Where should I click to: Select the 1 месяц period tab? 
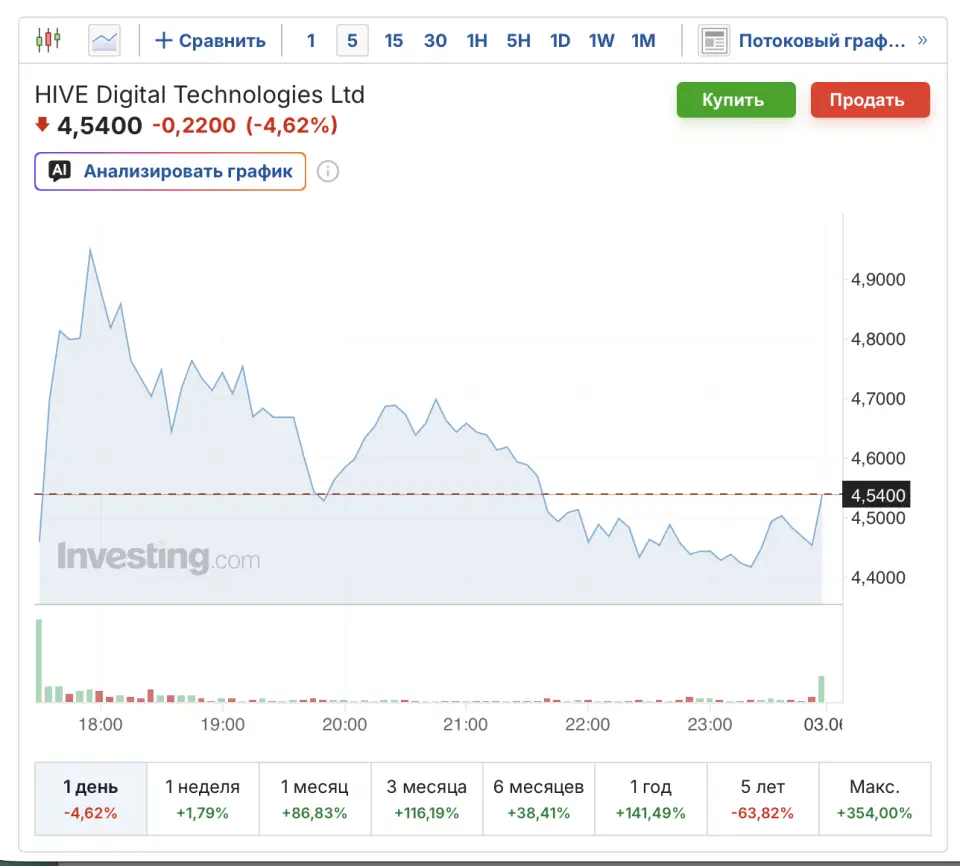(x=315, y=799)
